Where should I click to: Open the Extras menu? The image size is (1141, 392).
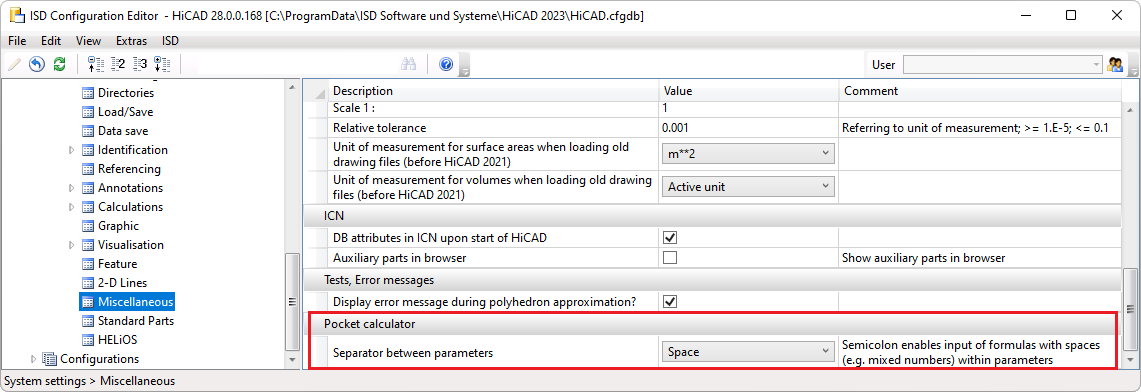pyautogui.click(x=131, y=41)
